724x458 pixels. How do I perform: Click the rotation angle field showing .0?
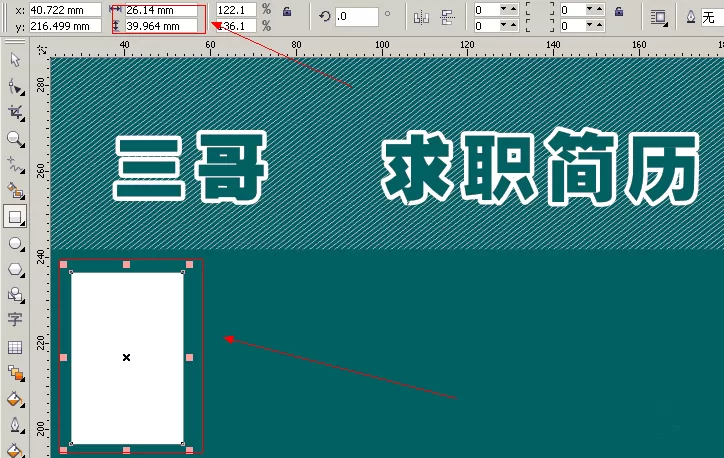coord(356,17)
